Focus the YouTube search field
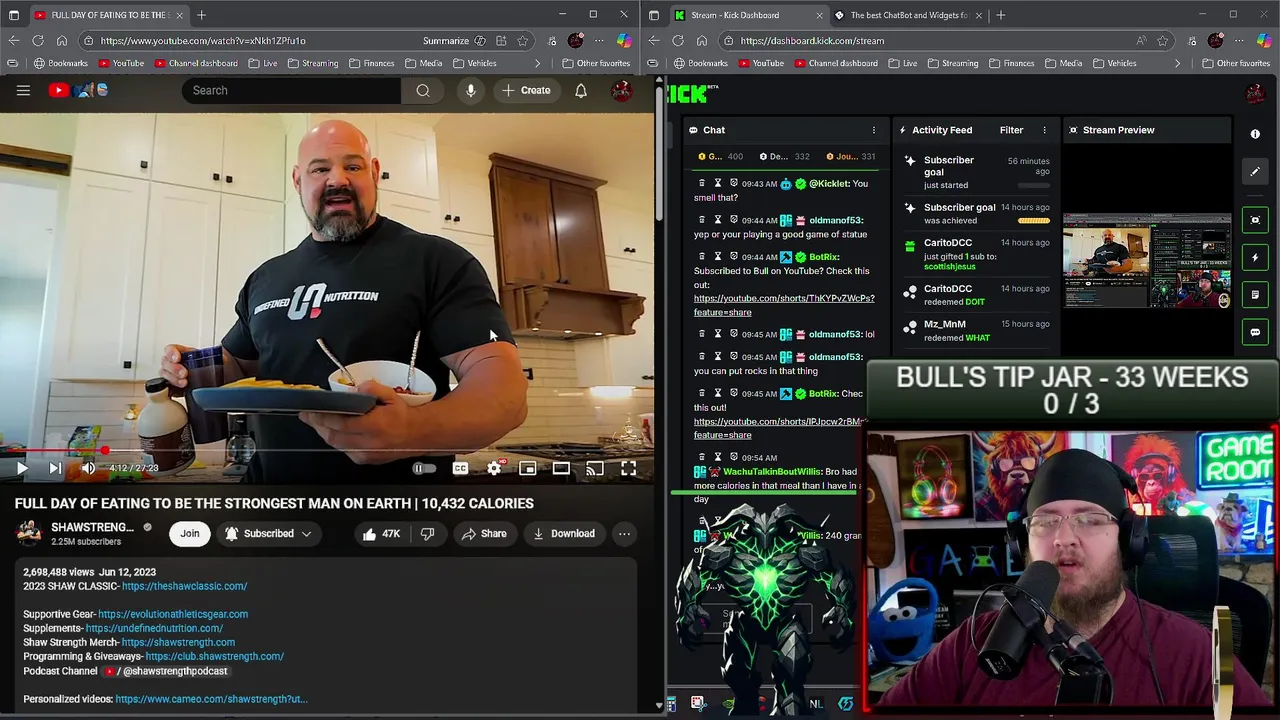The height and width of the screenshot is (720, 1280). (292, 90)
